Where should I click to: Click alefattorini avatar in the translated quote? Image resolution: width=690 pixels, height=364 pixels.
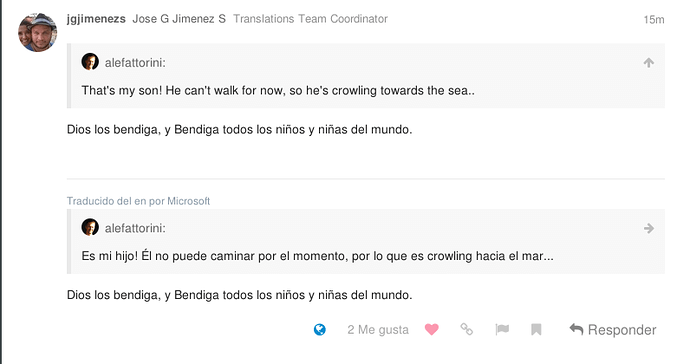point(90,227)
